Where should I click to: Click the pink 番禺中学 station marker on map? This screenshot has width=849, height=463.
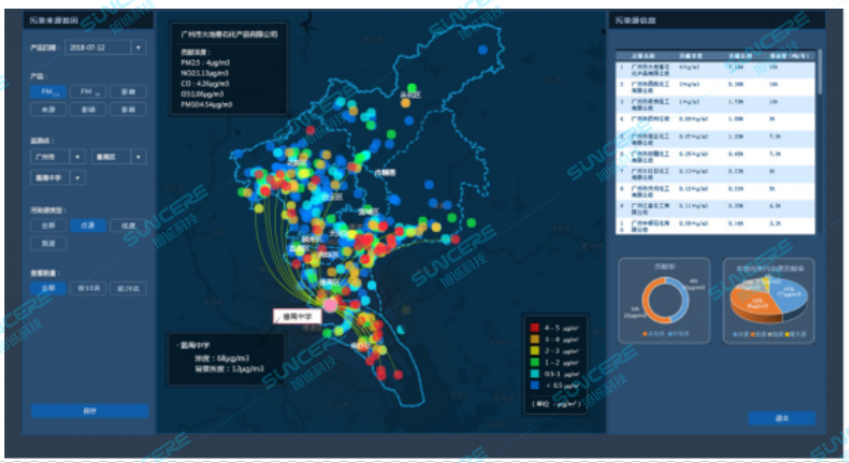click(x=329, y=303)
